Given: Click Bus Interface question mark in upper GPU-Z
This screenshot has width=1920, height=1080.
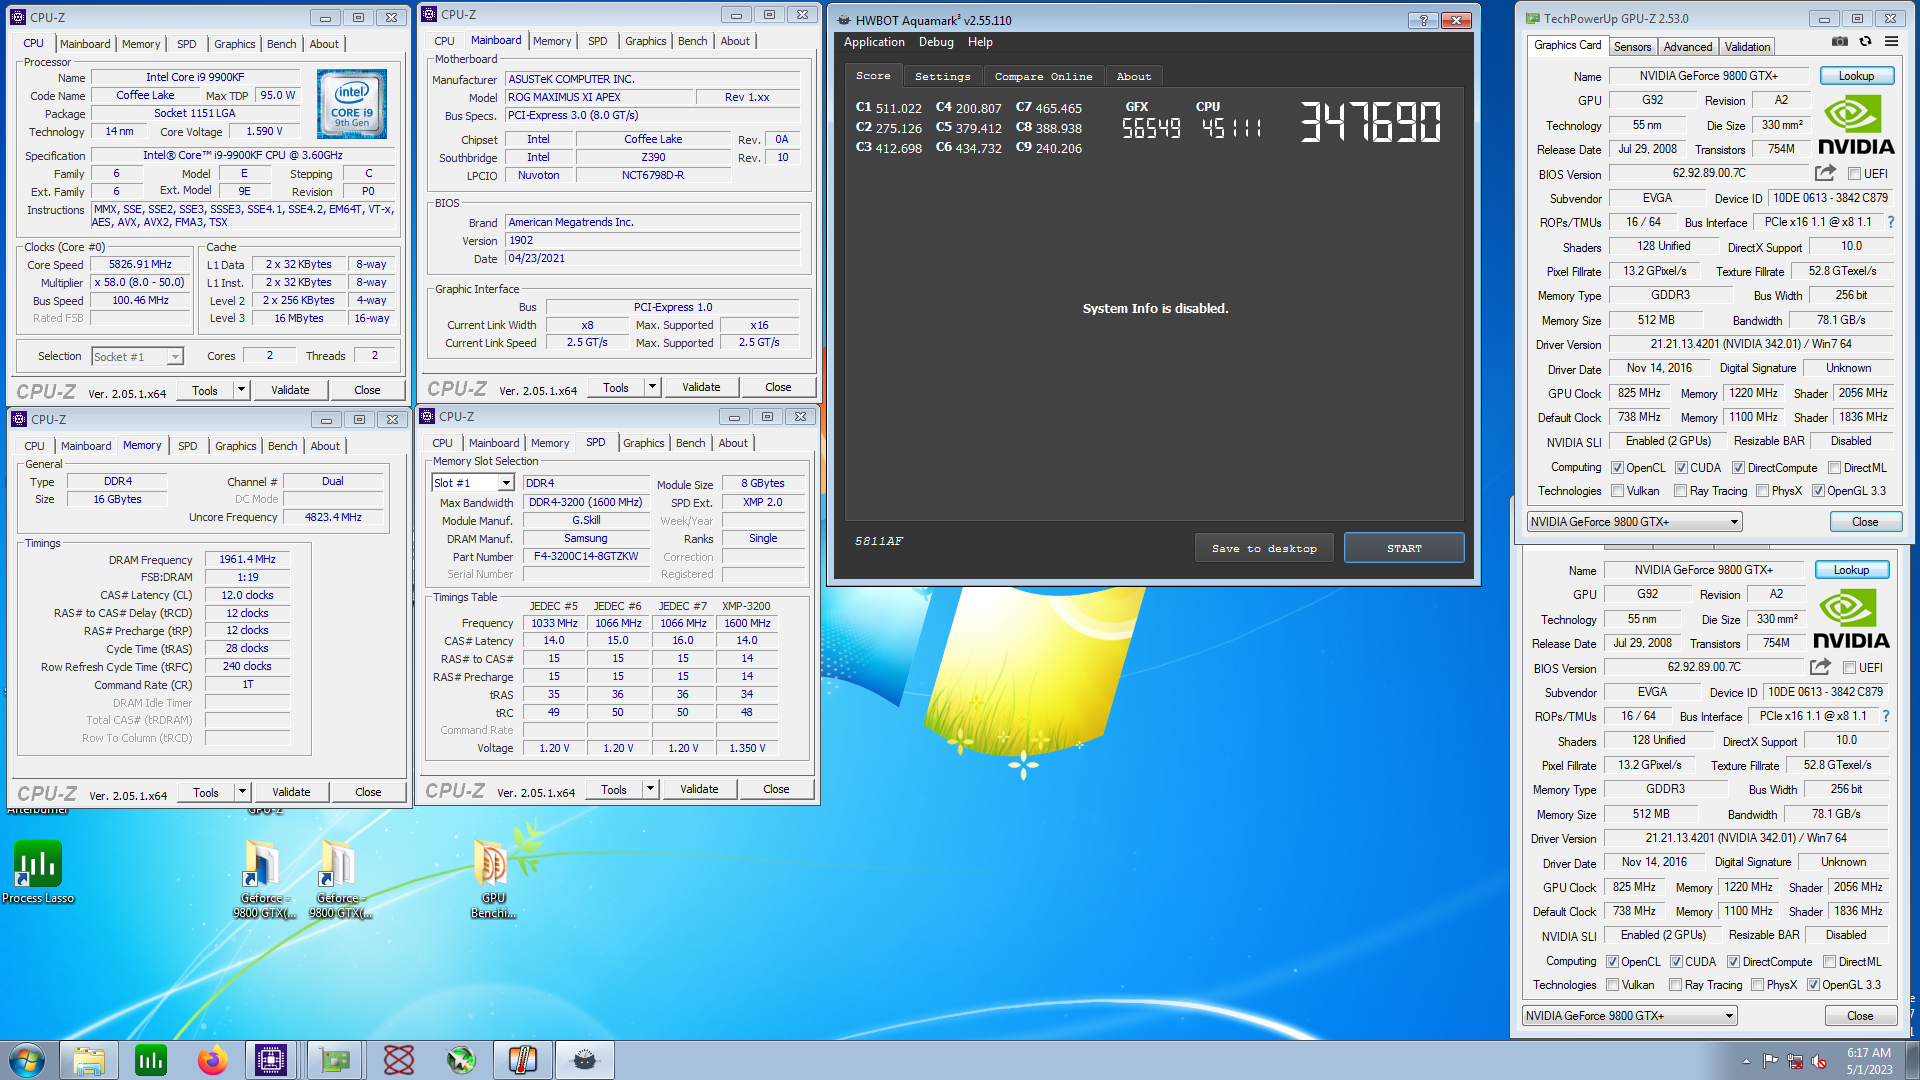Looking at the screenshot, I should pos(1890,222).
